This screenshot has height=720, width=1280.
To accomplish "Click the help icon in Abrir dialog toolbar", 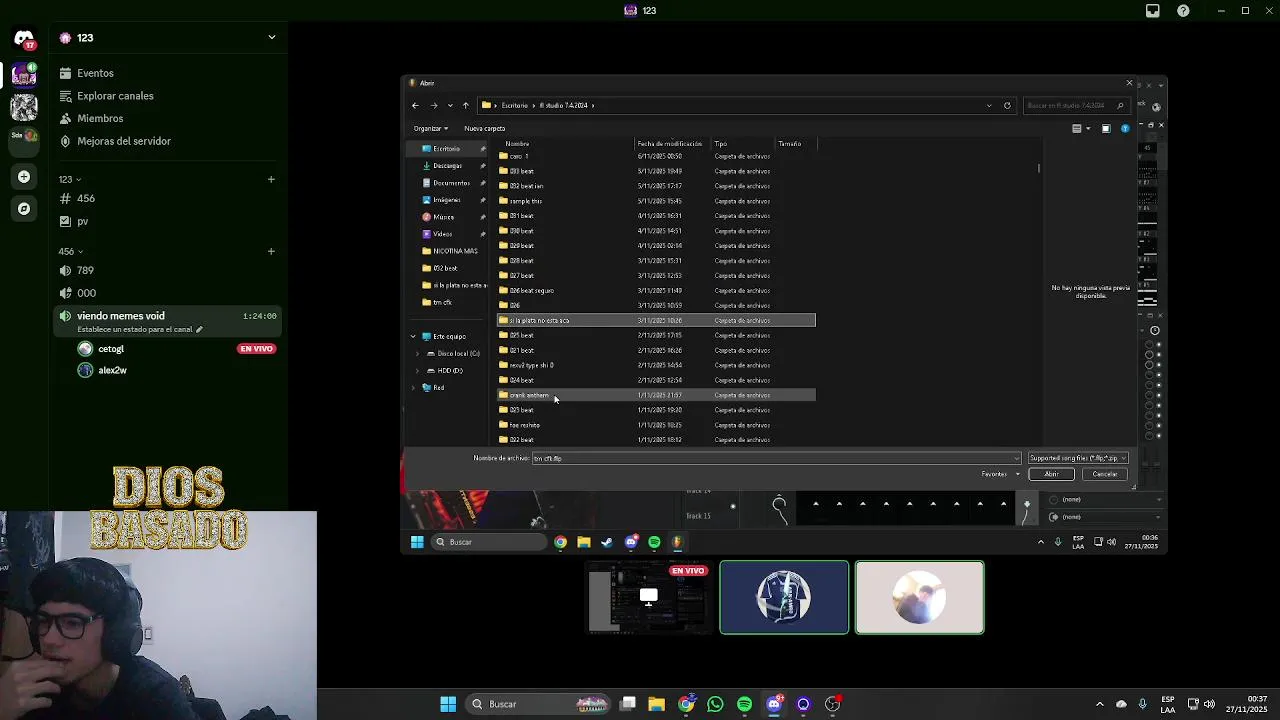I will tap(1125, 128).
